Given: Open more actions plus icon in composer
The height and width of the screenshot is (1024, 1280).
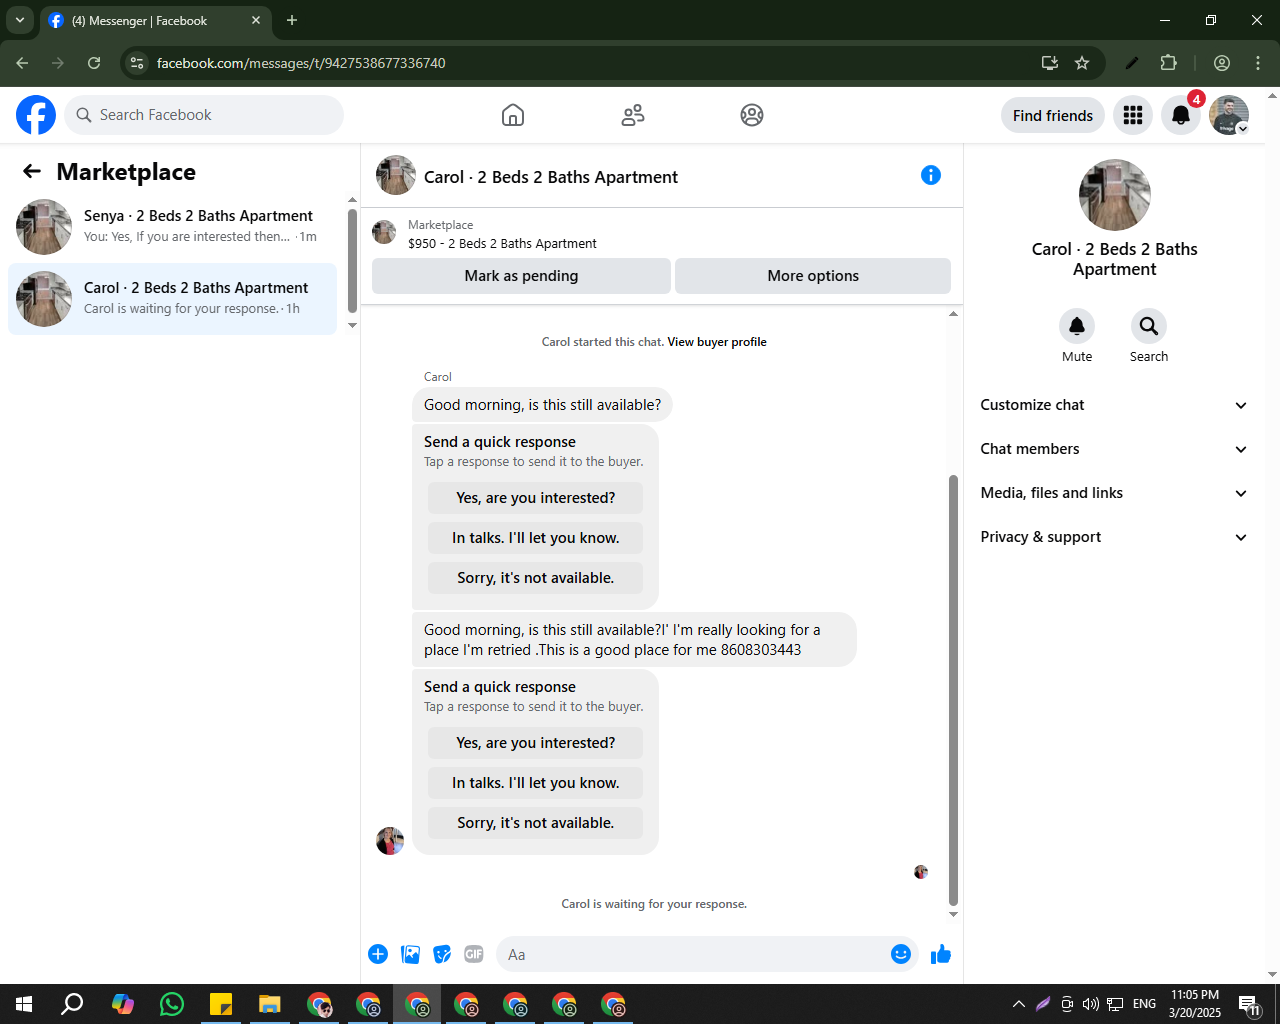Looking at the screenshot, I should click(378, 954).
